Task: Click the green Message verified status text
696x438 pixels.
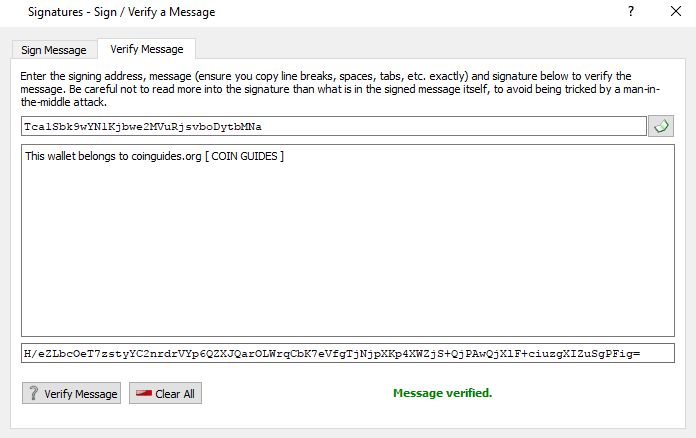Action: [x=443, y=393]
